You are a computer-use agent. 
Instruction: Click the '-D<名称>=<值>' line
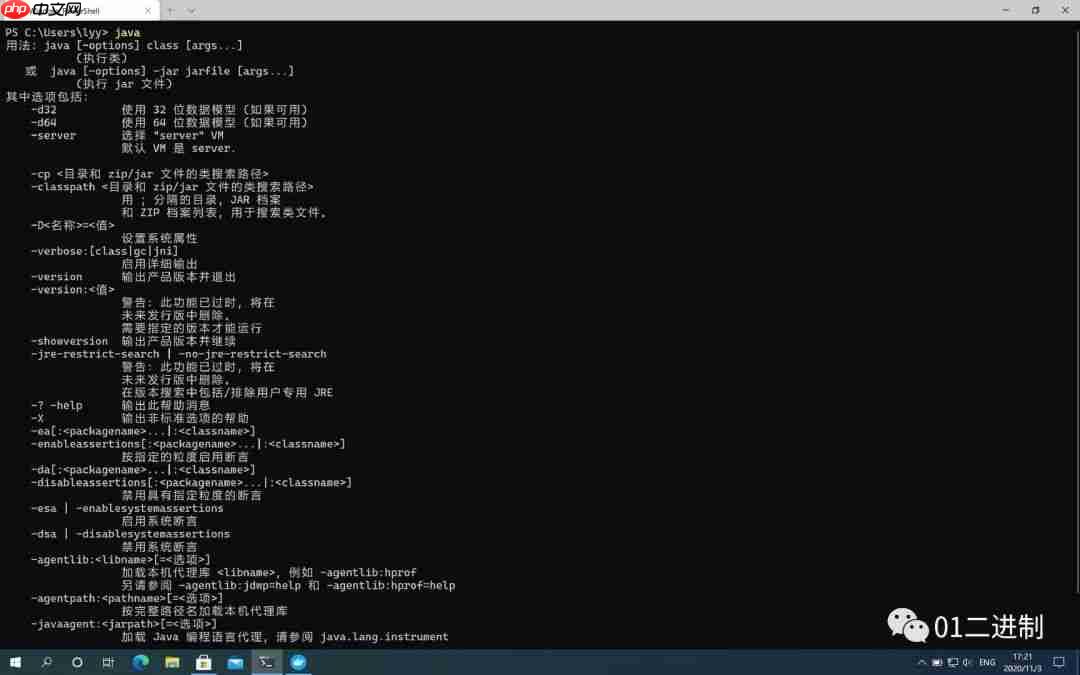(x=72, y=225)
